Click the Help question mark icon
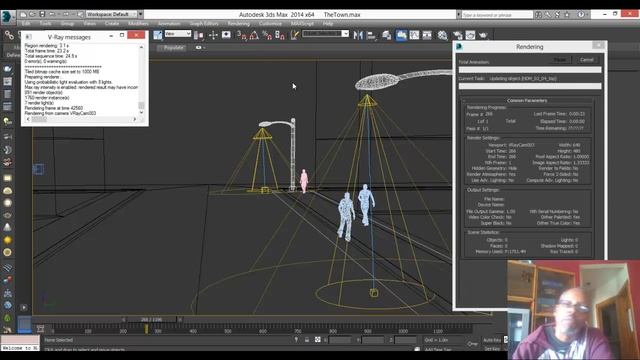The image size is (640, 360). (581, 14)
